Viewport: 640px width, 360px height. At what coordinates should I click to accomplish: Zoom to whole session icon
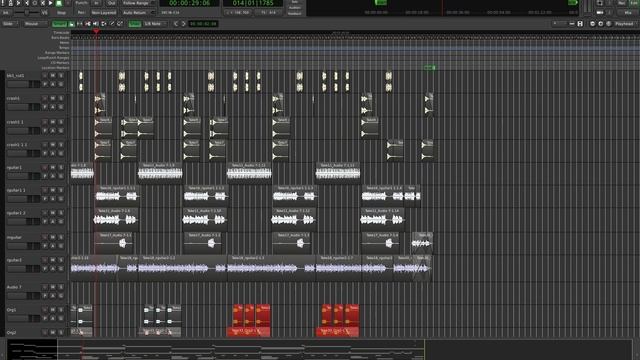(609, 24)
